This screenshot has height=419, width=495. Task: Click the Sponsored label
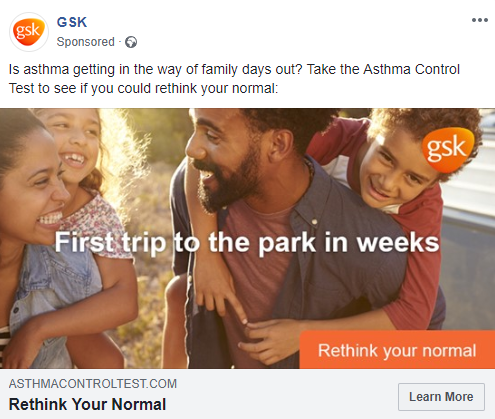(86, 42)
